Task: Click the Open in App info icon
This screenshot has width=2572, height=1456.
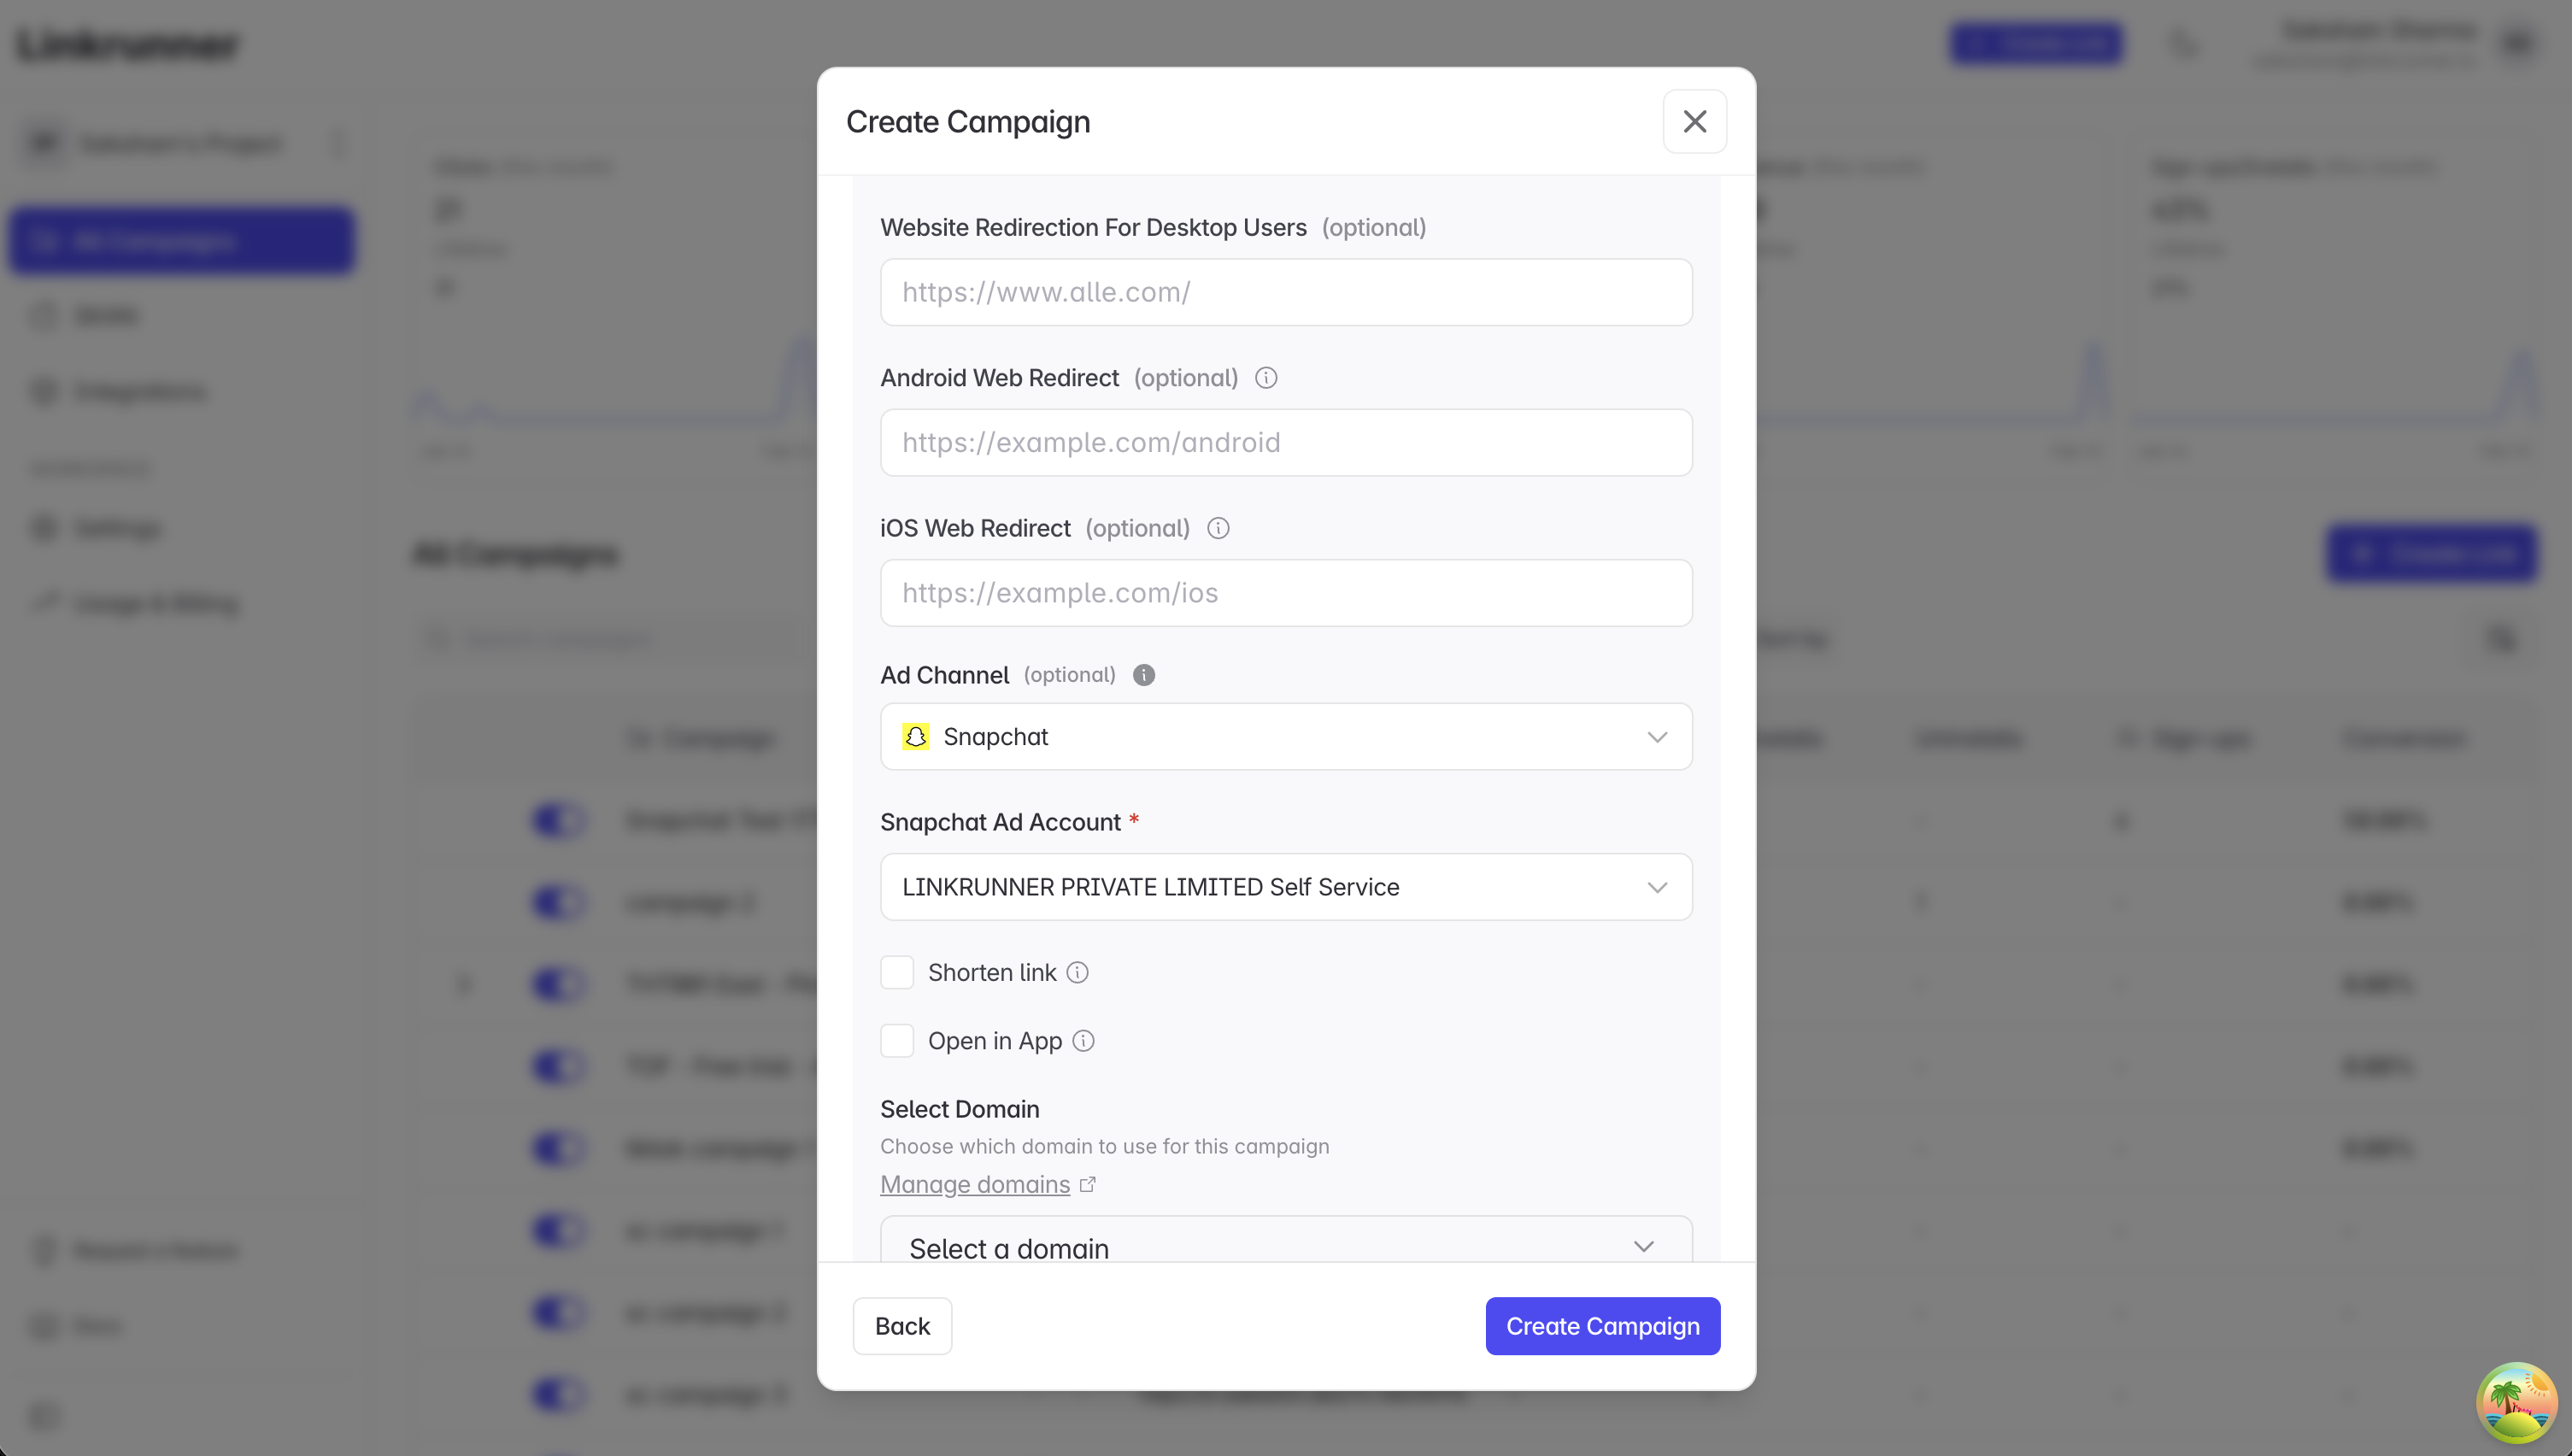Action: point(1083,1041)
